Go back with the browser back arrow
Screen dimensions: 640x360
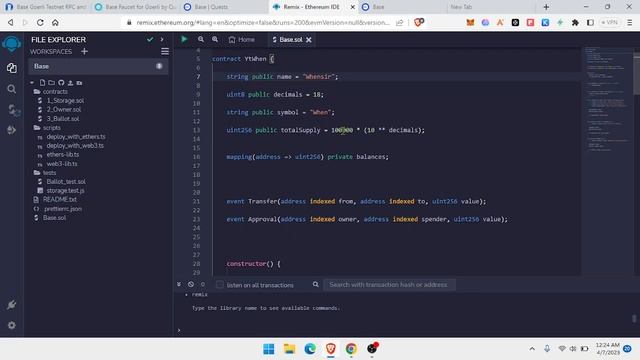coord(11,22)
